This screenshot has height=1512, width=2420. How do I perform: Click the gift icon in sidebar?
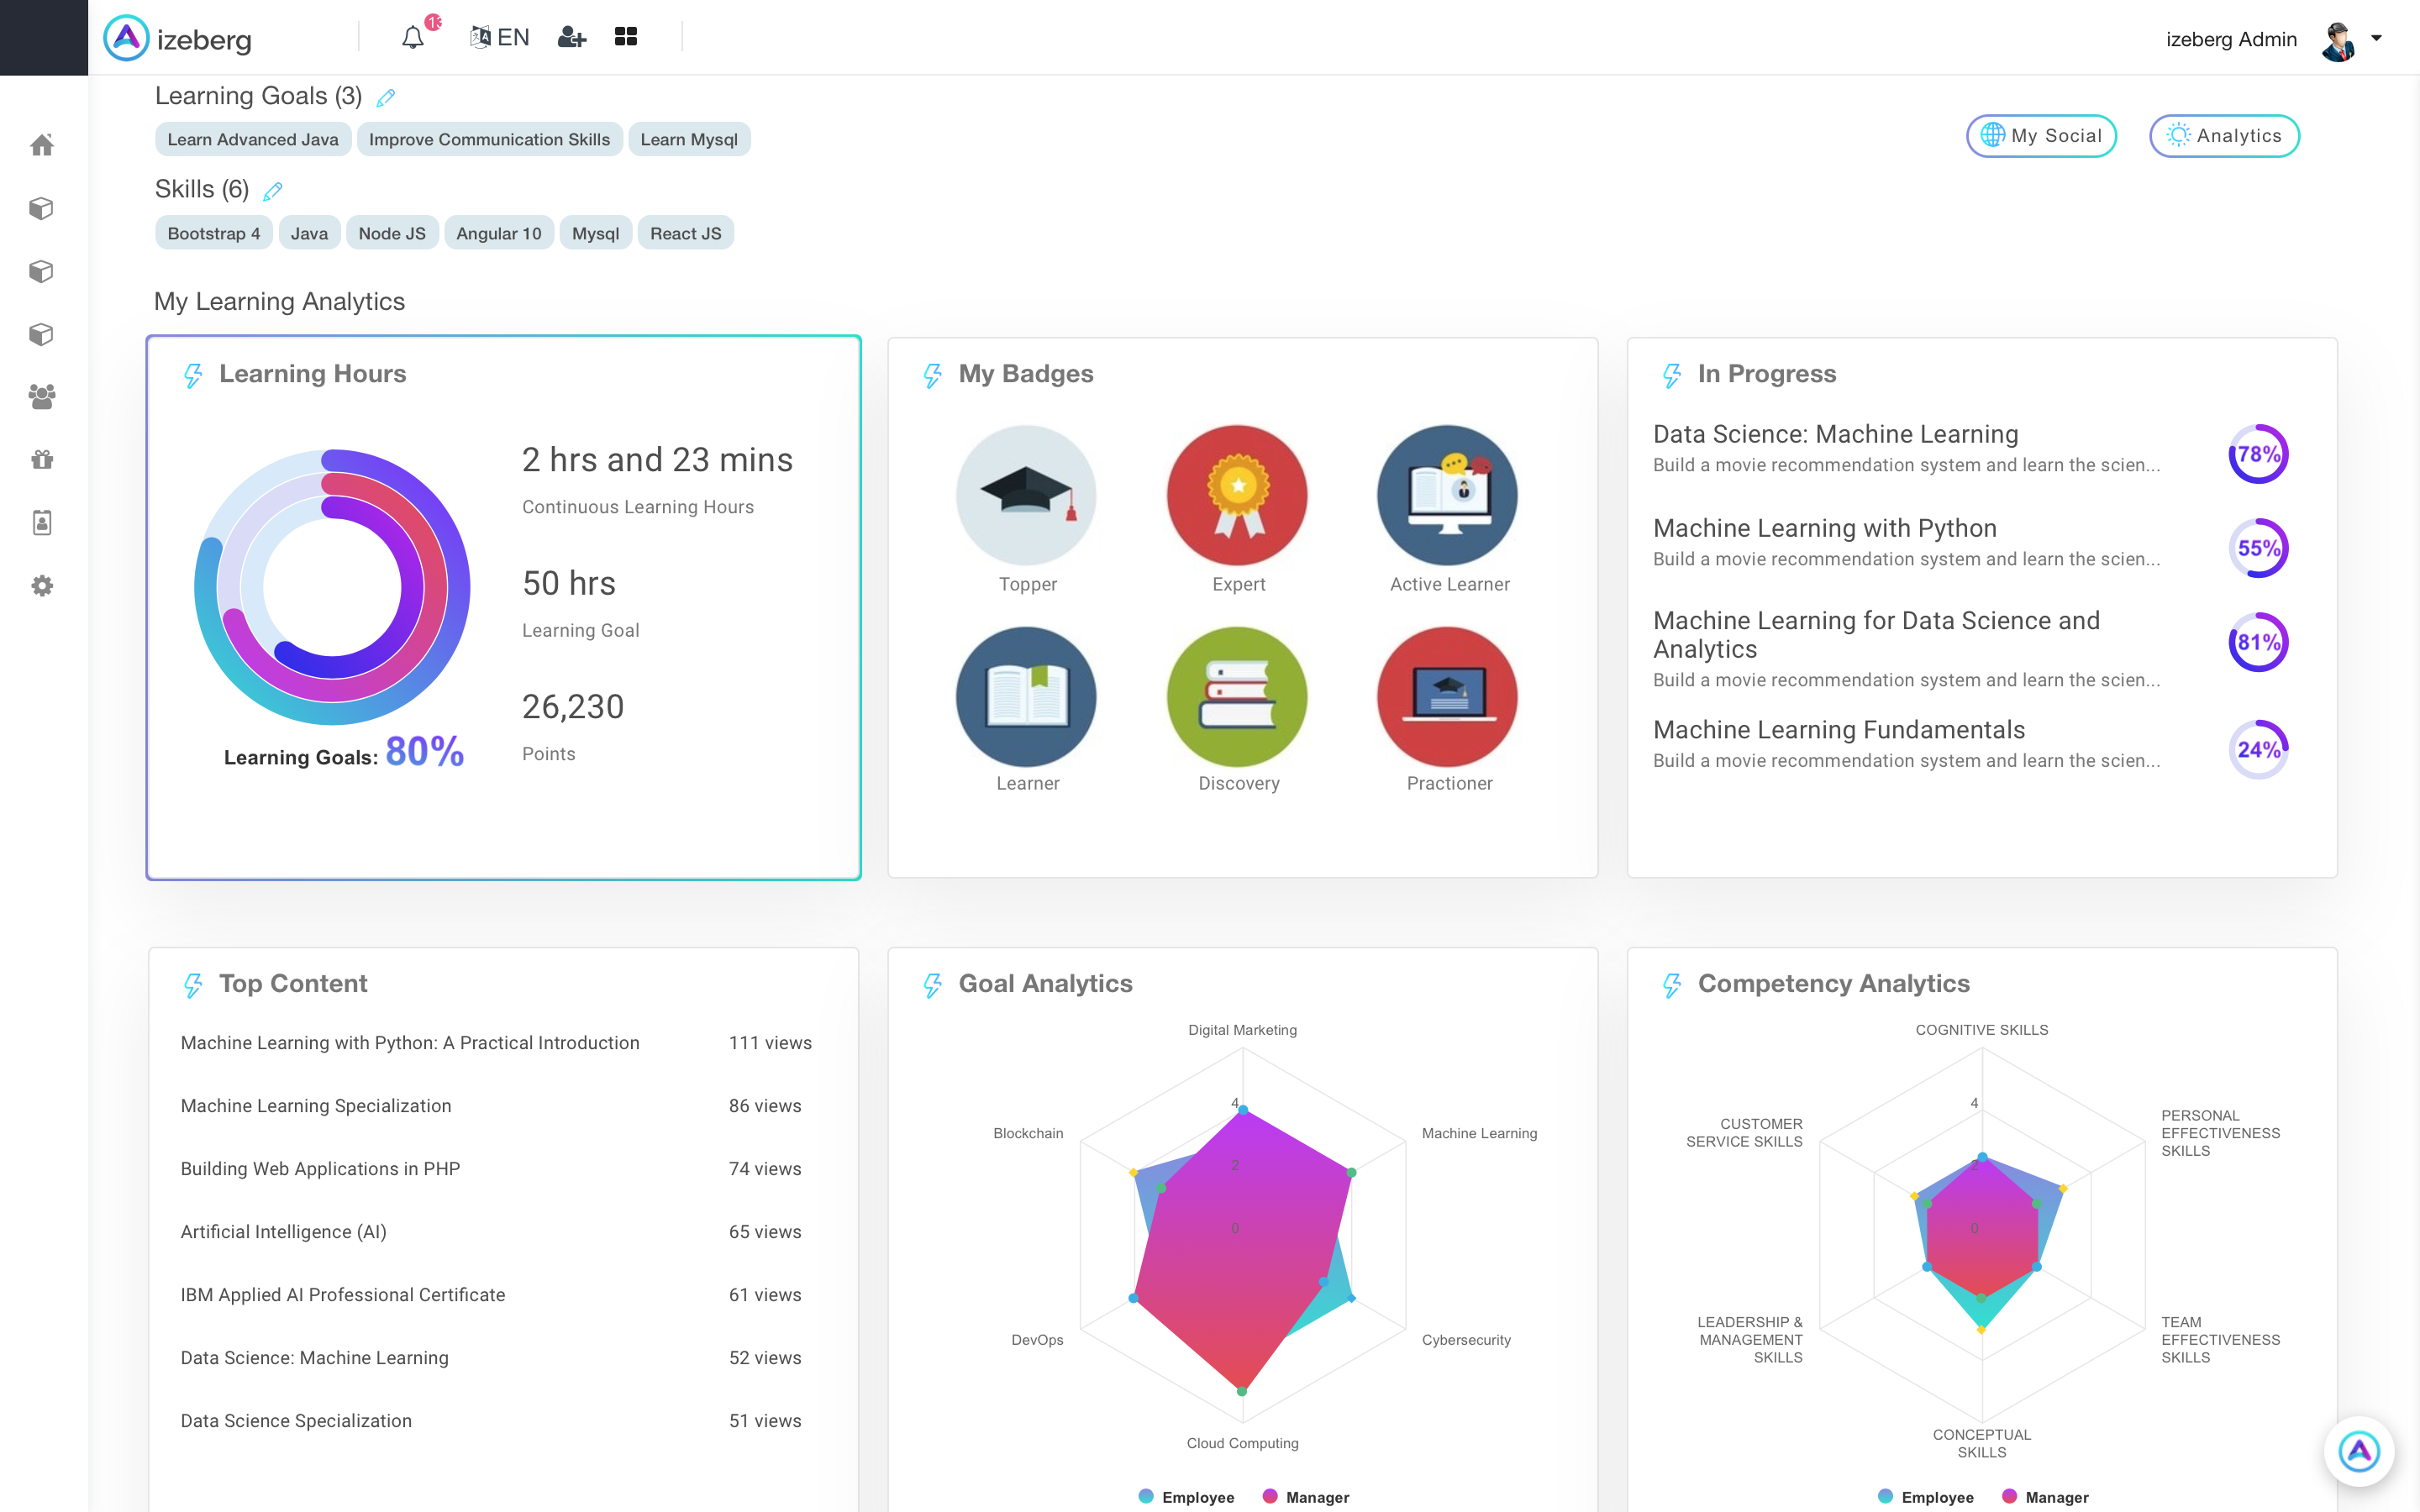click(42, 460)
